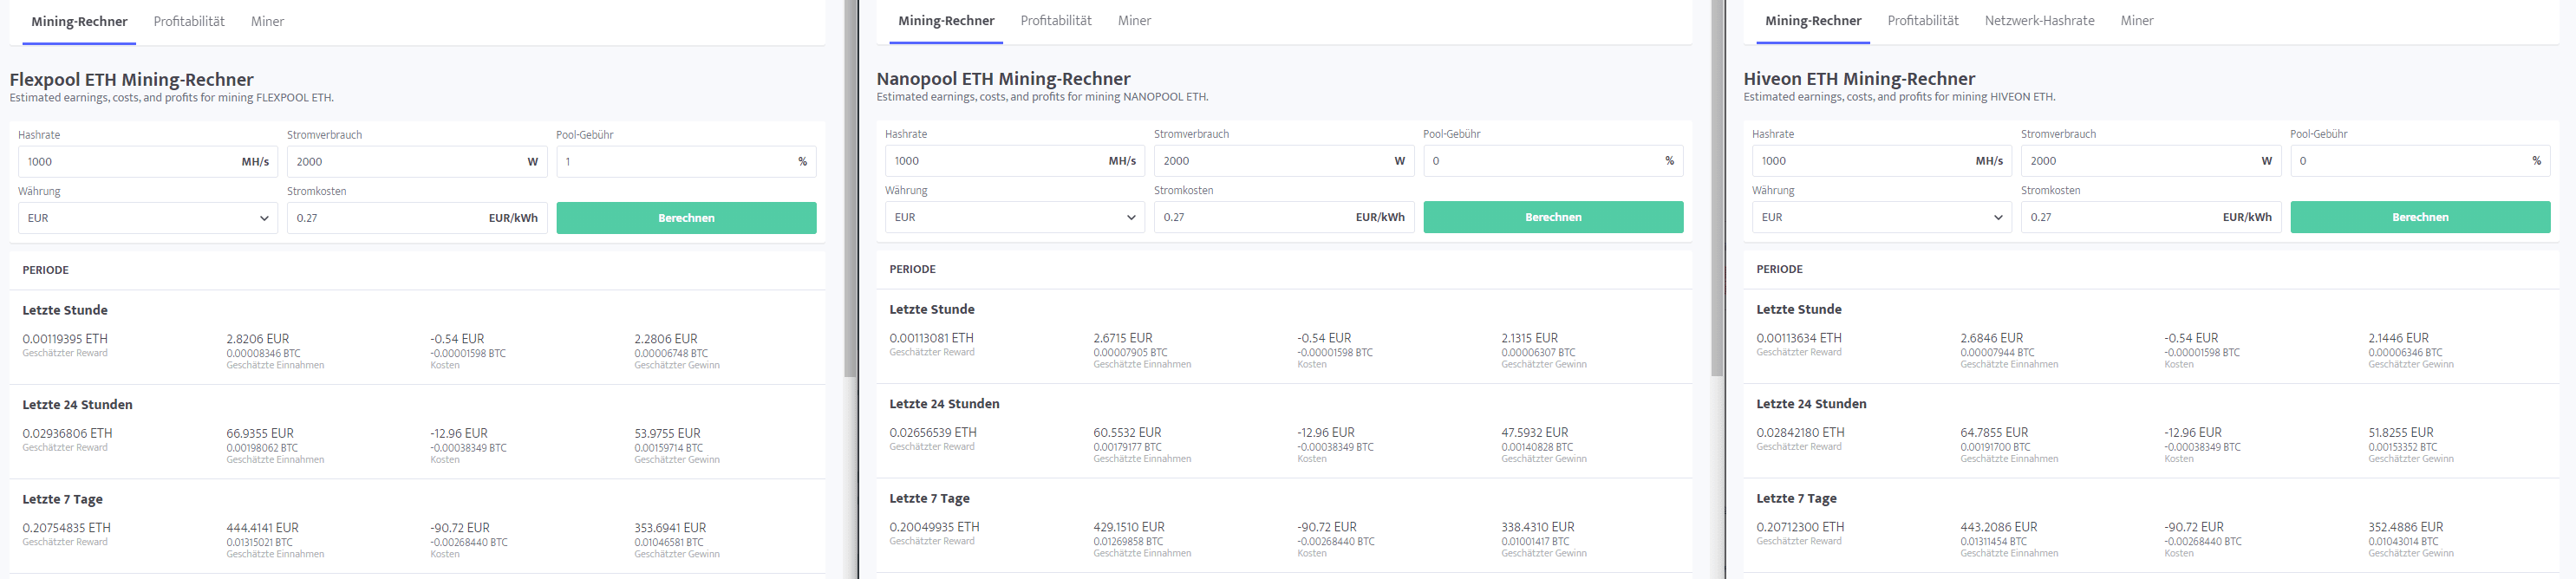This screenshot has height=579, width=2576.
Task: Focus Hashrate field in Flexpool calculator
Action: (148, 162)
